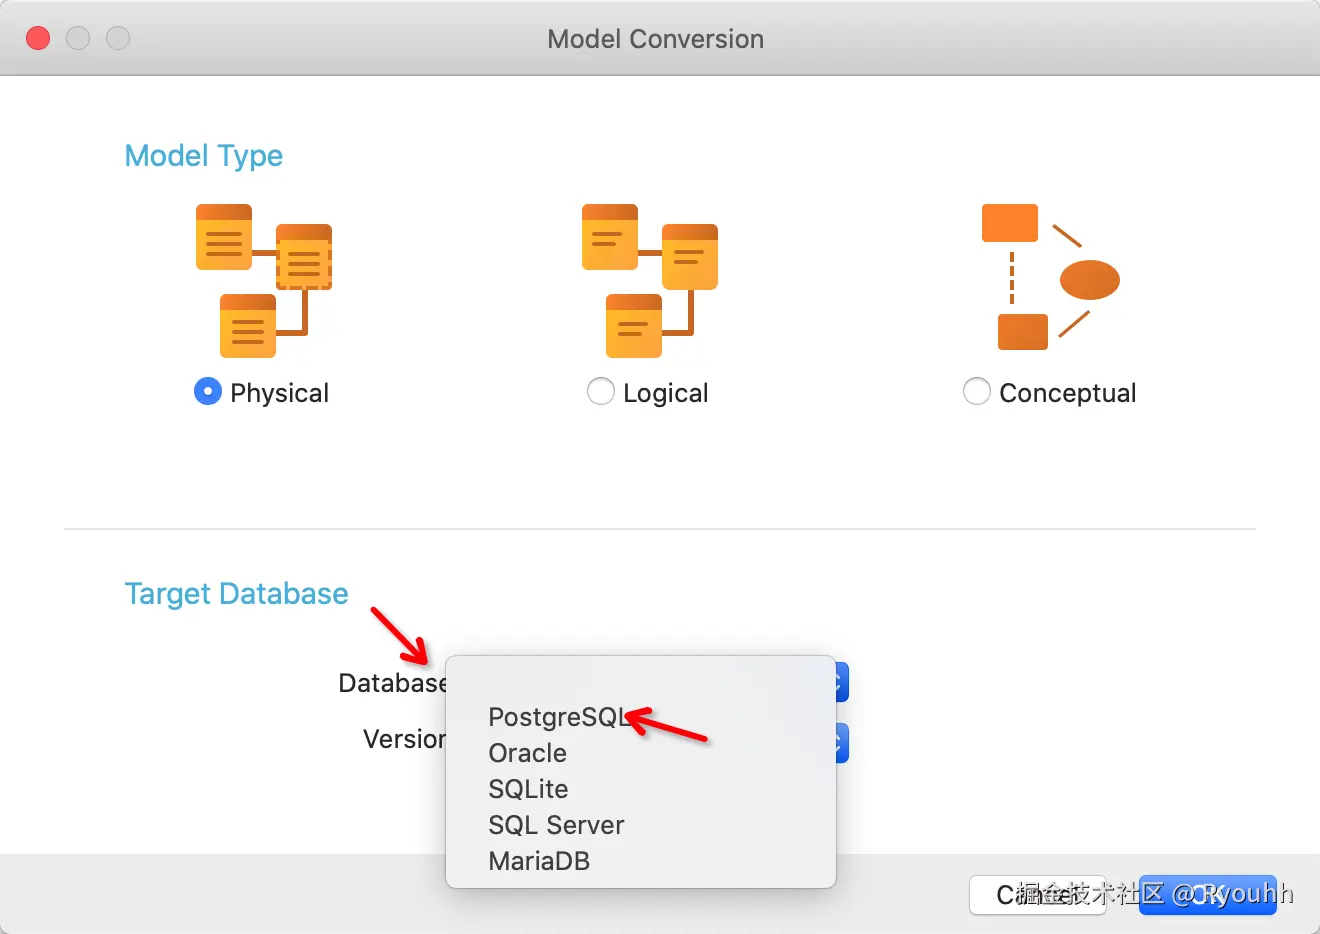Click the grey minimize window button
This screenshot has height=934, width=1320.
click(78, 38)
